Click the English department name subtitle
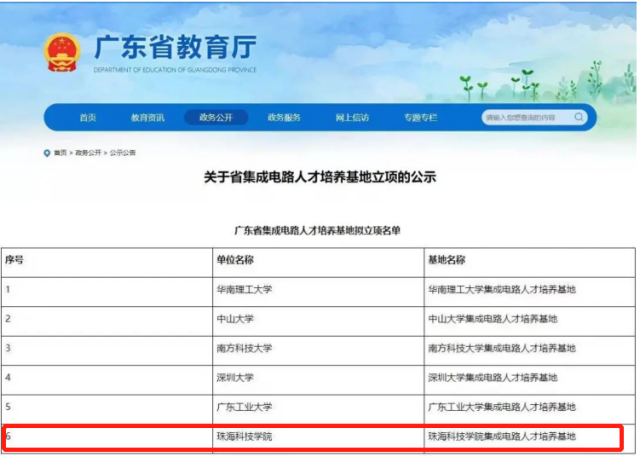640x457 pixels. point(175,70)
